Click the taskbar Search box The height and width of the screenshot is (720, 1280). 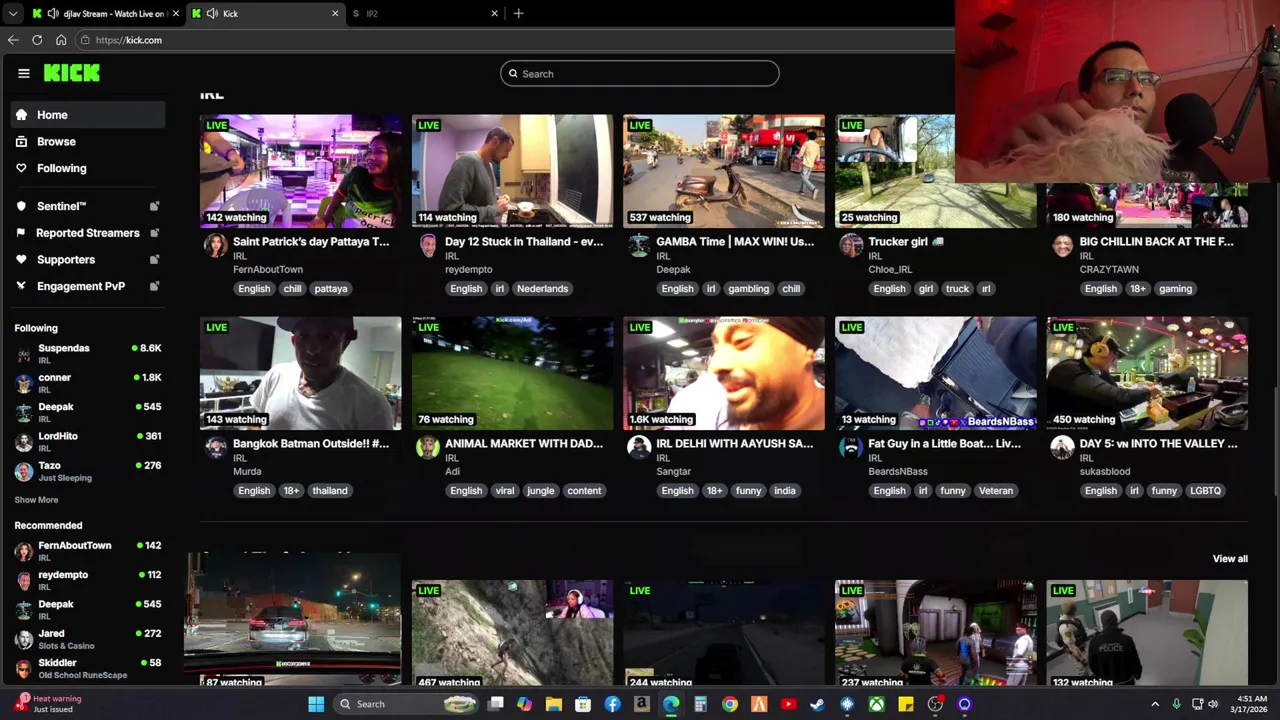(x=408, y=704)
